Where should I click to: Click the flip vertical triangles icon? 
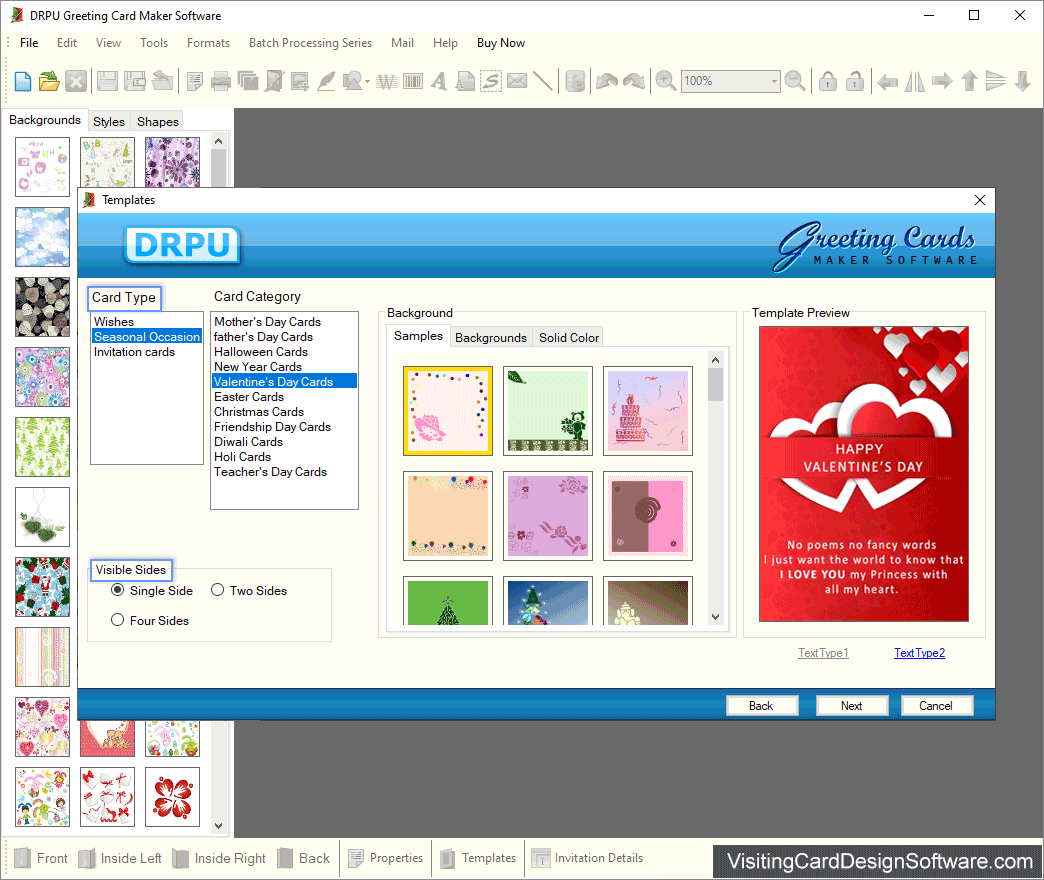995,81
